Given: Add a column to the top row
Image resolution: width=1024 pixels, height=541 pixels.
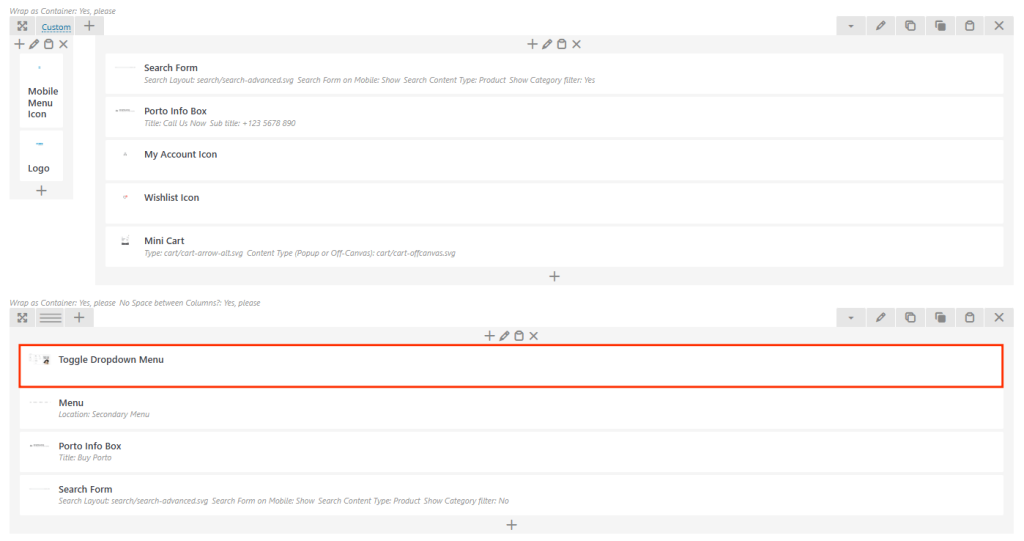Looking at the screenshot, I should pyautogui.click(x=89, y=26).
